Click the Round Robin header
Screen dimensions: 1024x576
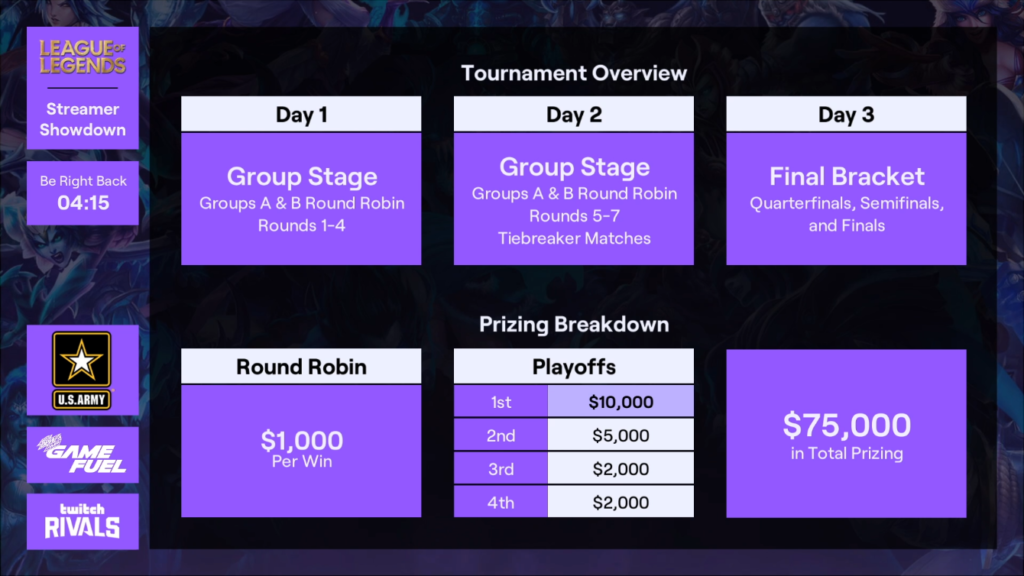(301, 366)
